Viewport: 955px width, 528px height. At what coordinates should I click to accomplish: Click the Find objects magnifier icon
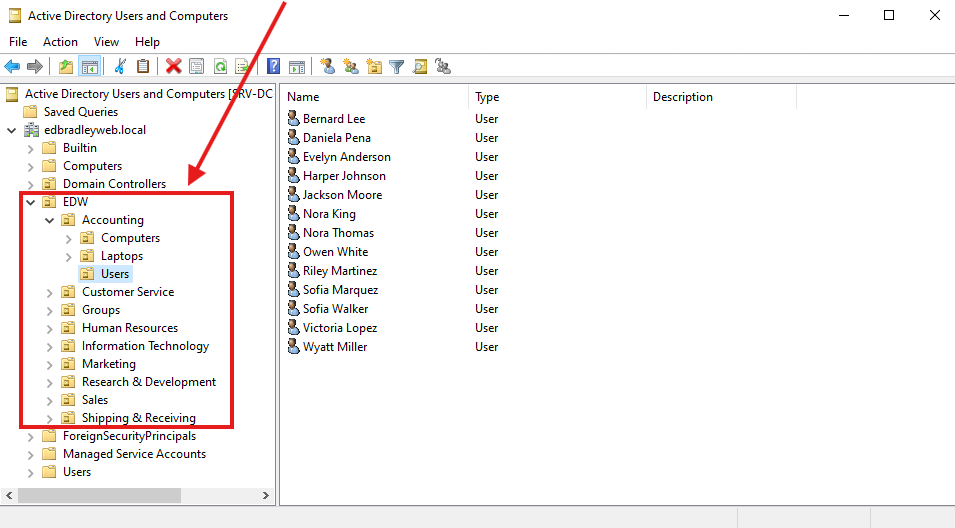coord(420,66)
